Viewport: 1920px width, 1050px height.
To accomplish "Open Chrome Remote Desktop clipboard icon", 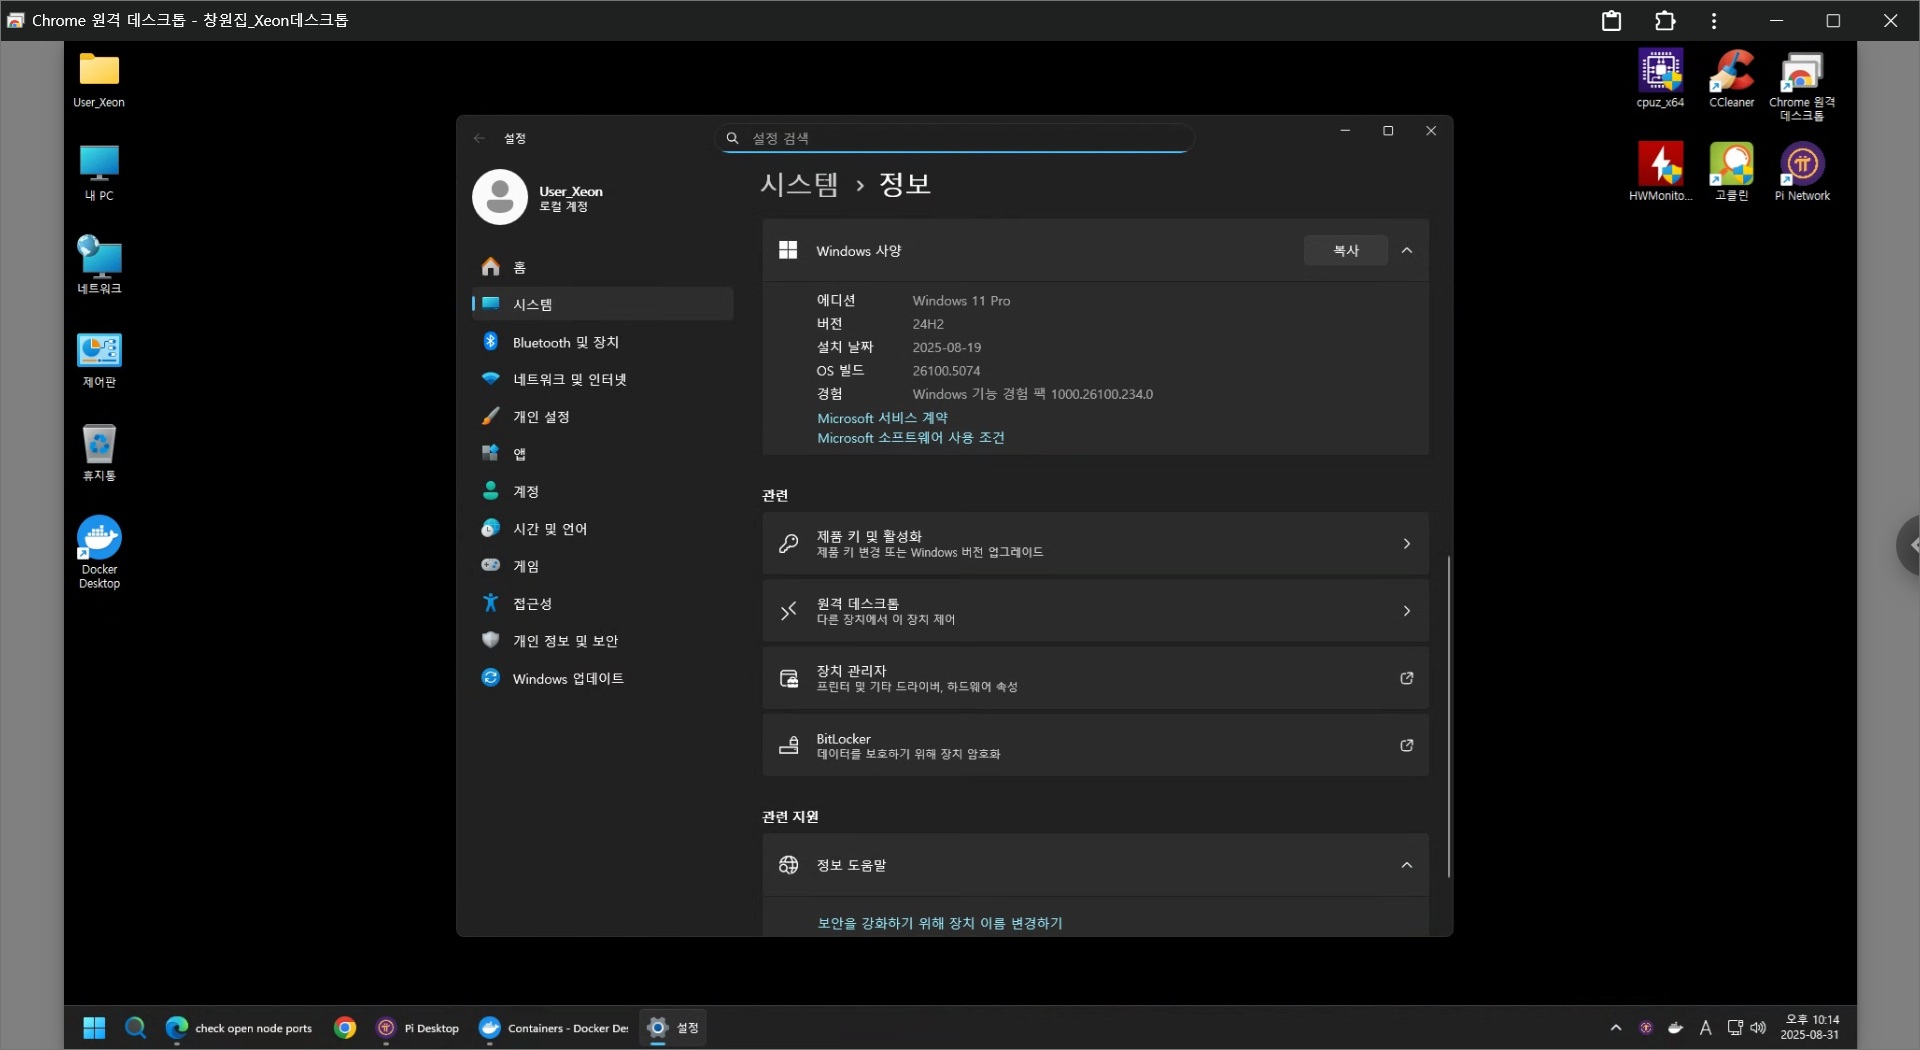I will click(x=1611, y=20).
